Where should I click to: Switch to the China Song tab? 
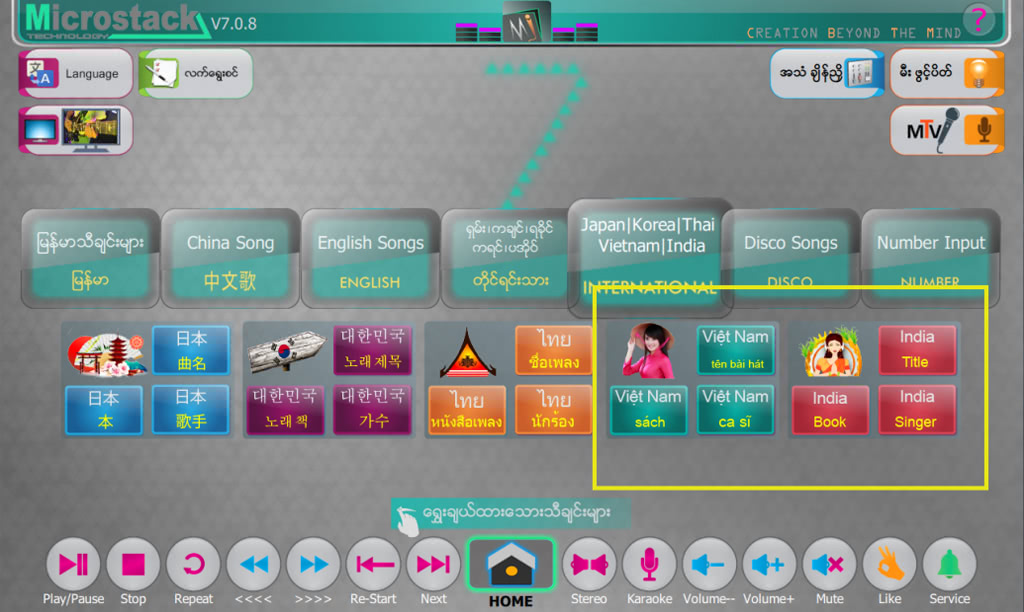click(230, 258)
